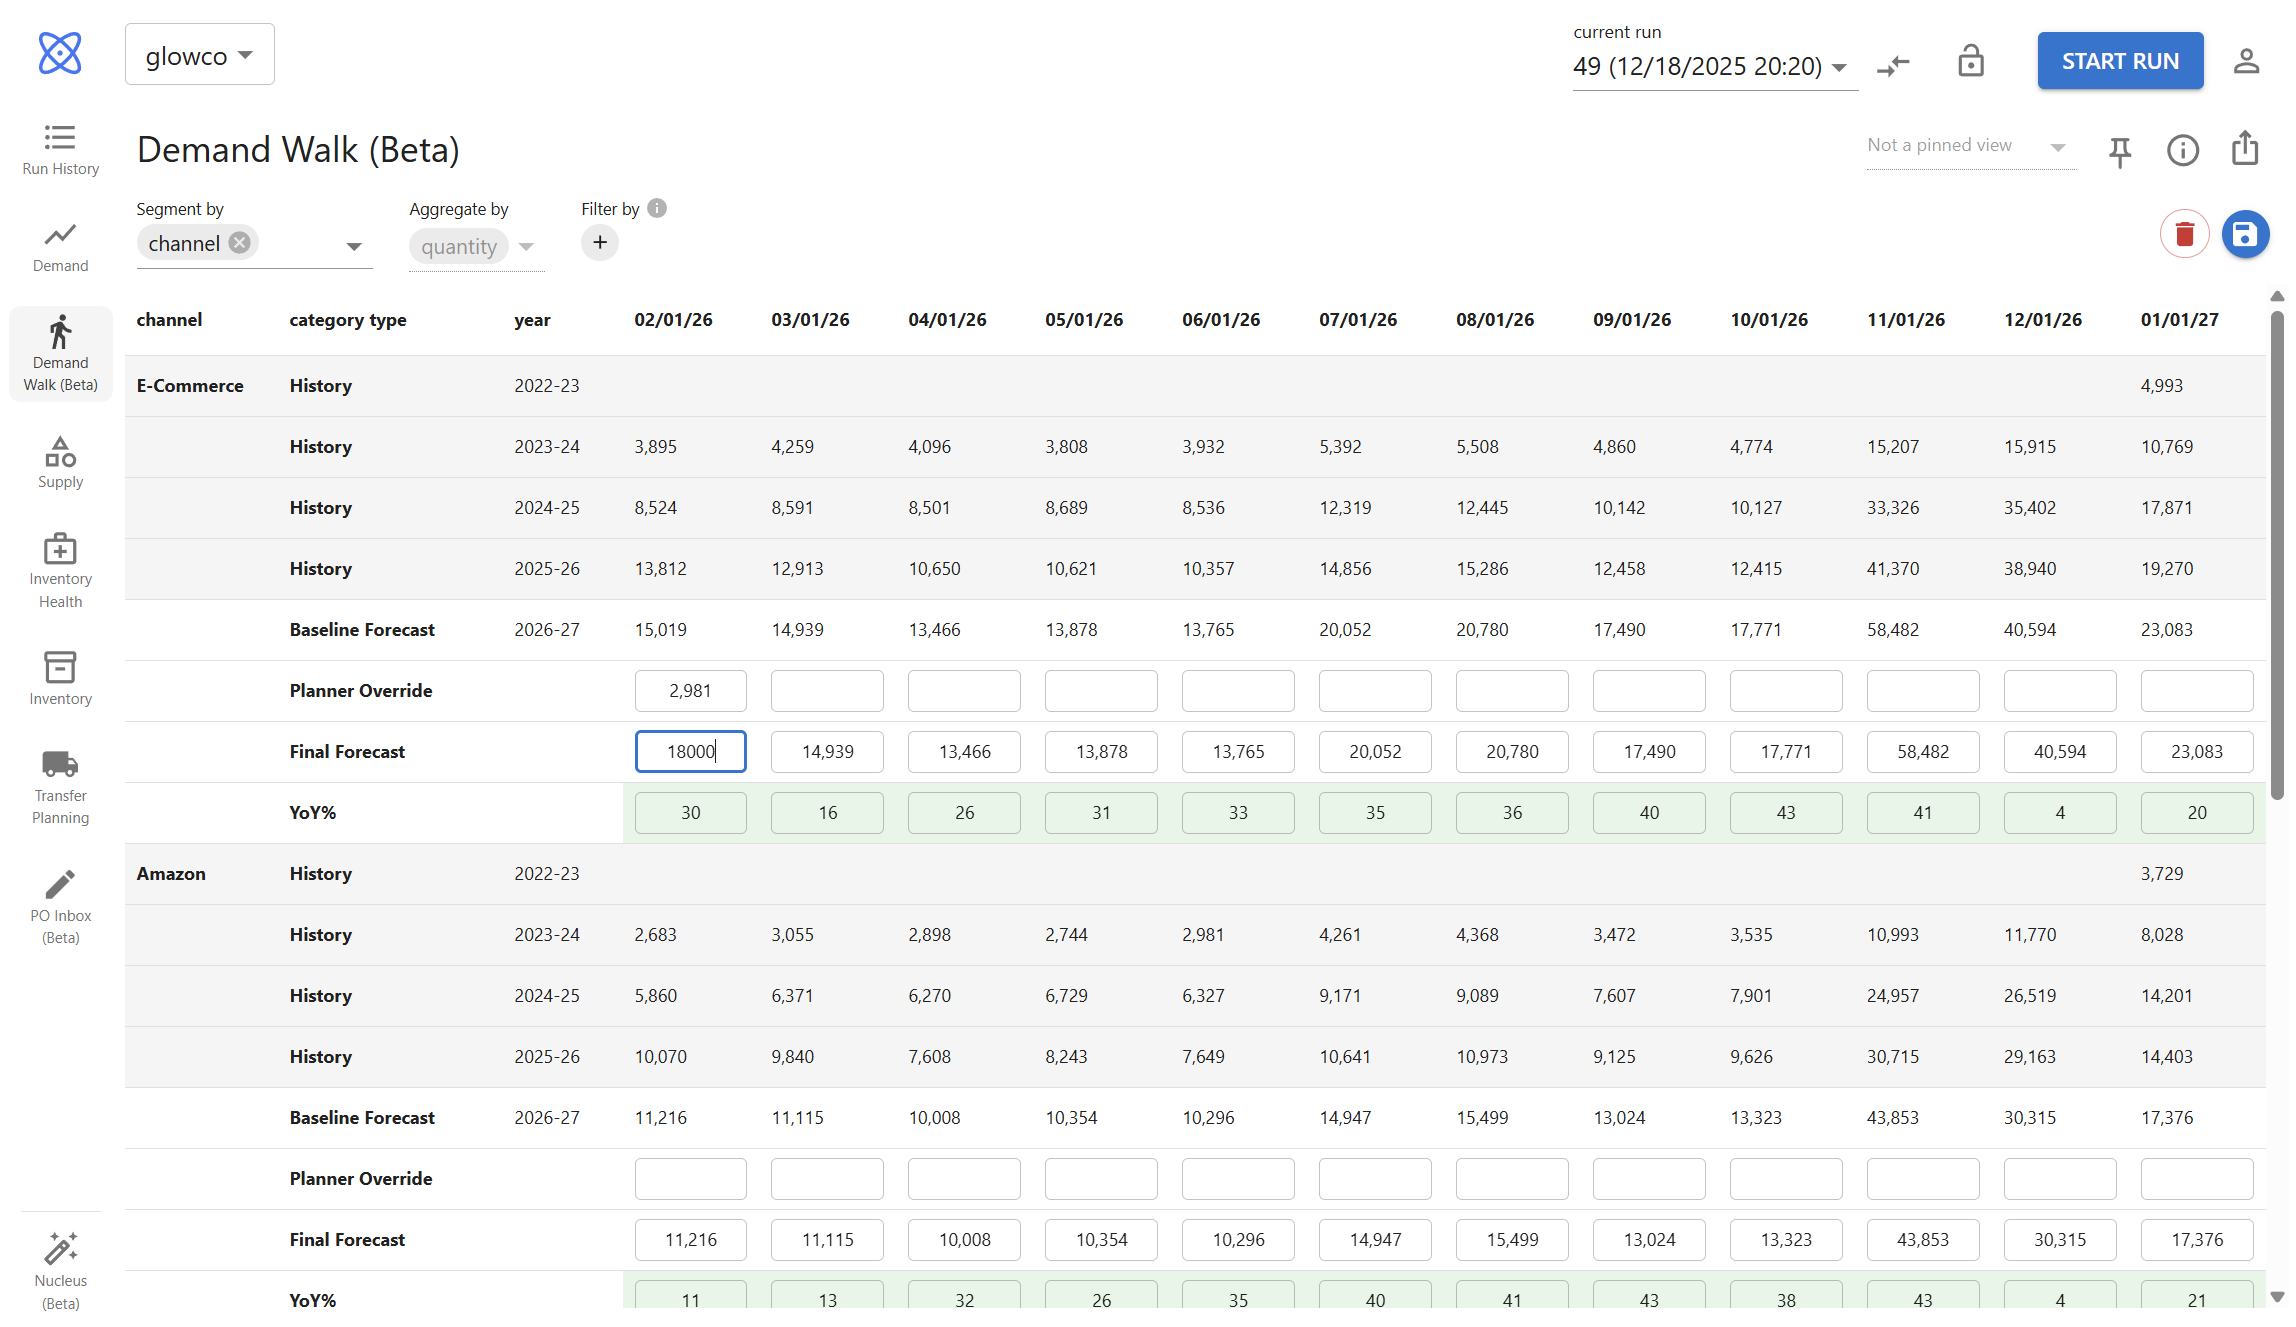Image resolution: width=2296 pixels, height=1327 pixels.
Task: Click the E-Commerce February Planner Override field
Action: pyautogui.click(x=690, y=690)
